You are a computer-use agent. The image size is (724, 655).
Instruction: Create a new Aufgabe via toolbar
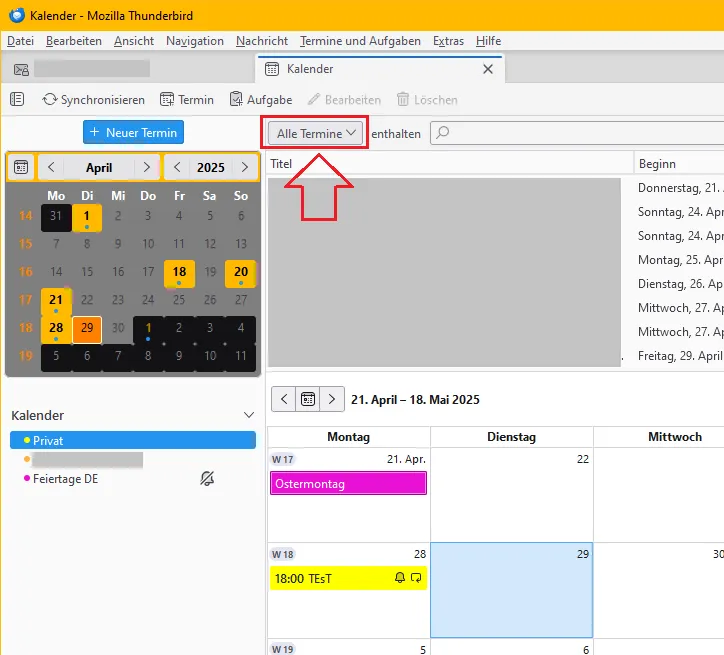[x=236, y=99]
